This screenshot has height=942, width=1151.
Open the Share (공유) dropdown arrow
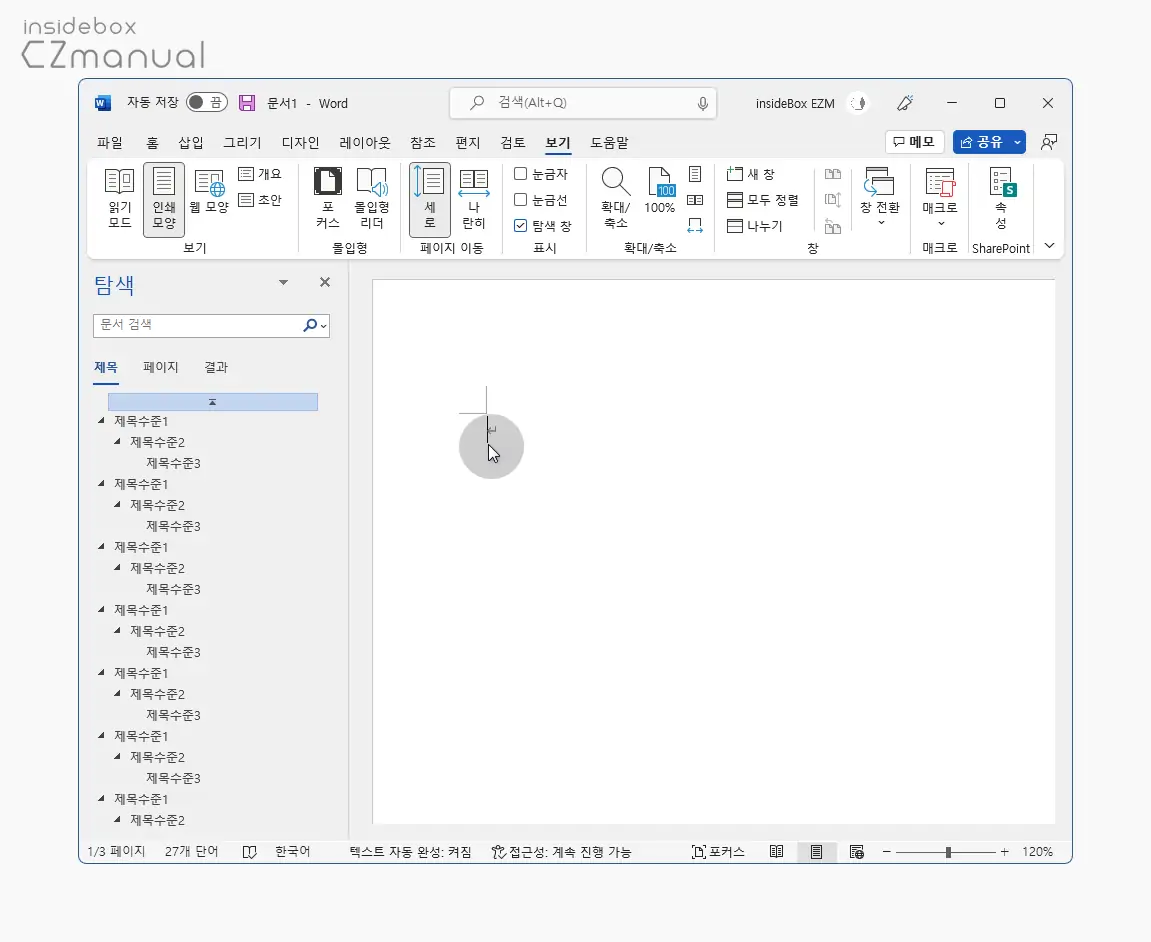[x=1017, y=142]
